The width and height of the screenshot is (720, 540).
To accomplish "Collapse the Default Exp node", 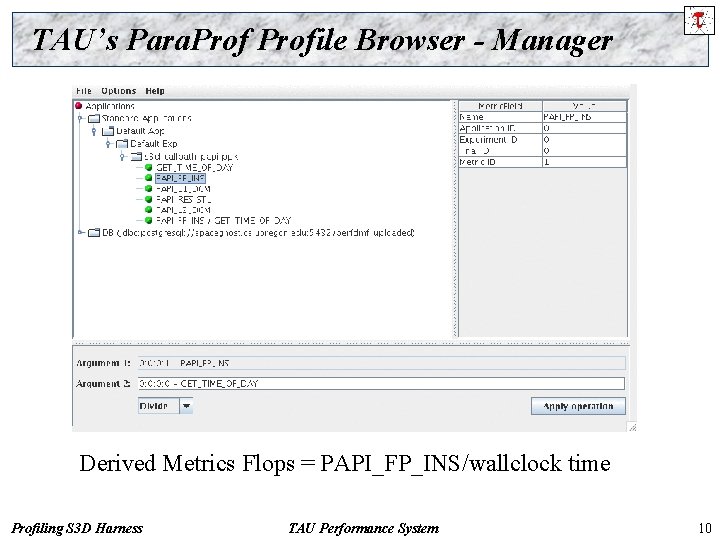I will point(108,144).
